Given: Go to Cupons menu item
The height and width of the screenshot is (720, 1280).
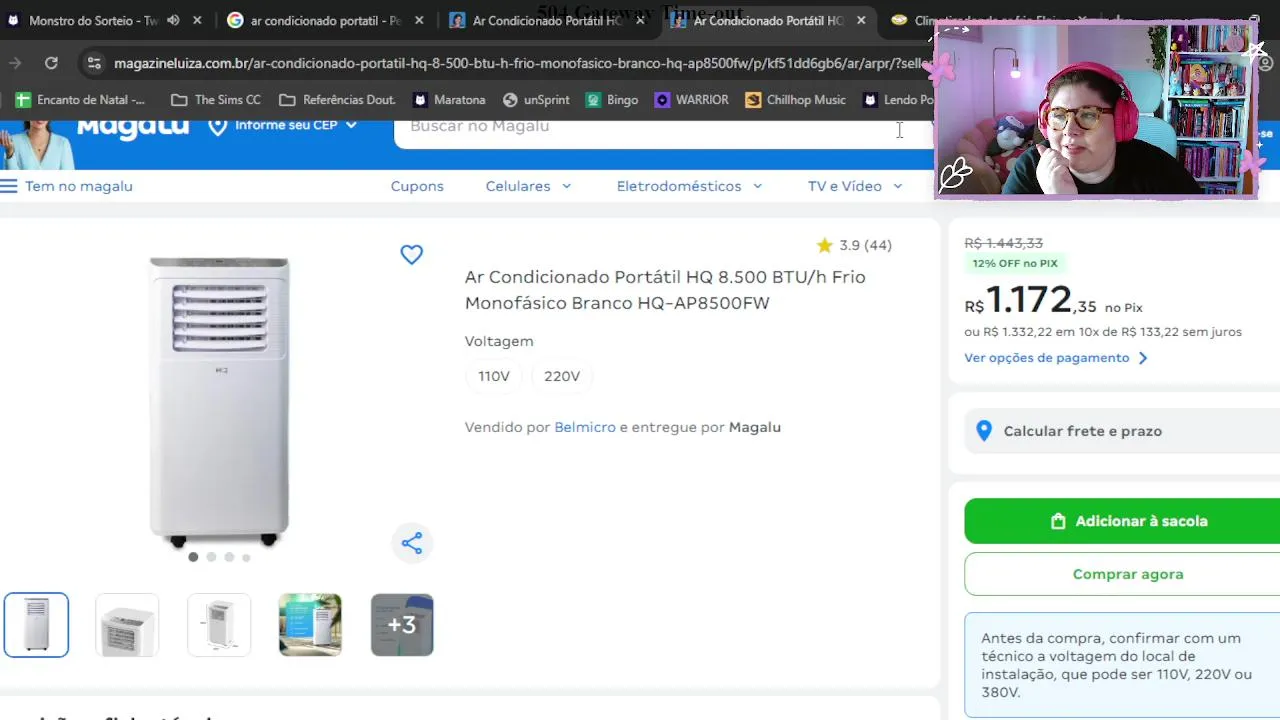Looking at the screenshot, I should [x=417, y=186].
